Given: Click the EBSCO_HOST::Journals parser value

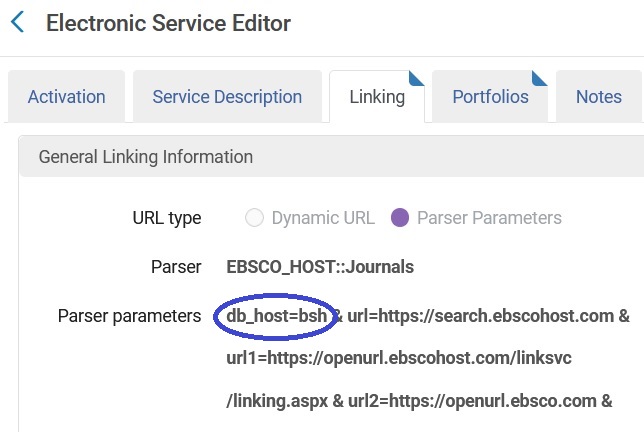Looking at the screenshot, I should pos(320,267).
